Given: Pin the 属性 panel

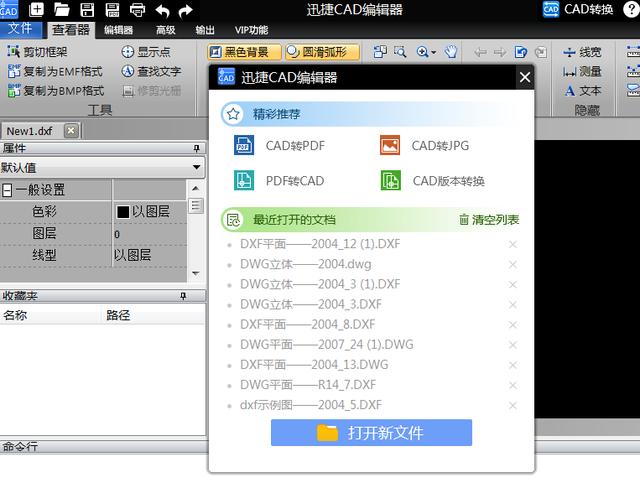Looking at the screenshot, I should click(x=196, y=148).
